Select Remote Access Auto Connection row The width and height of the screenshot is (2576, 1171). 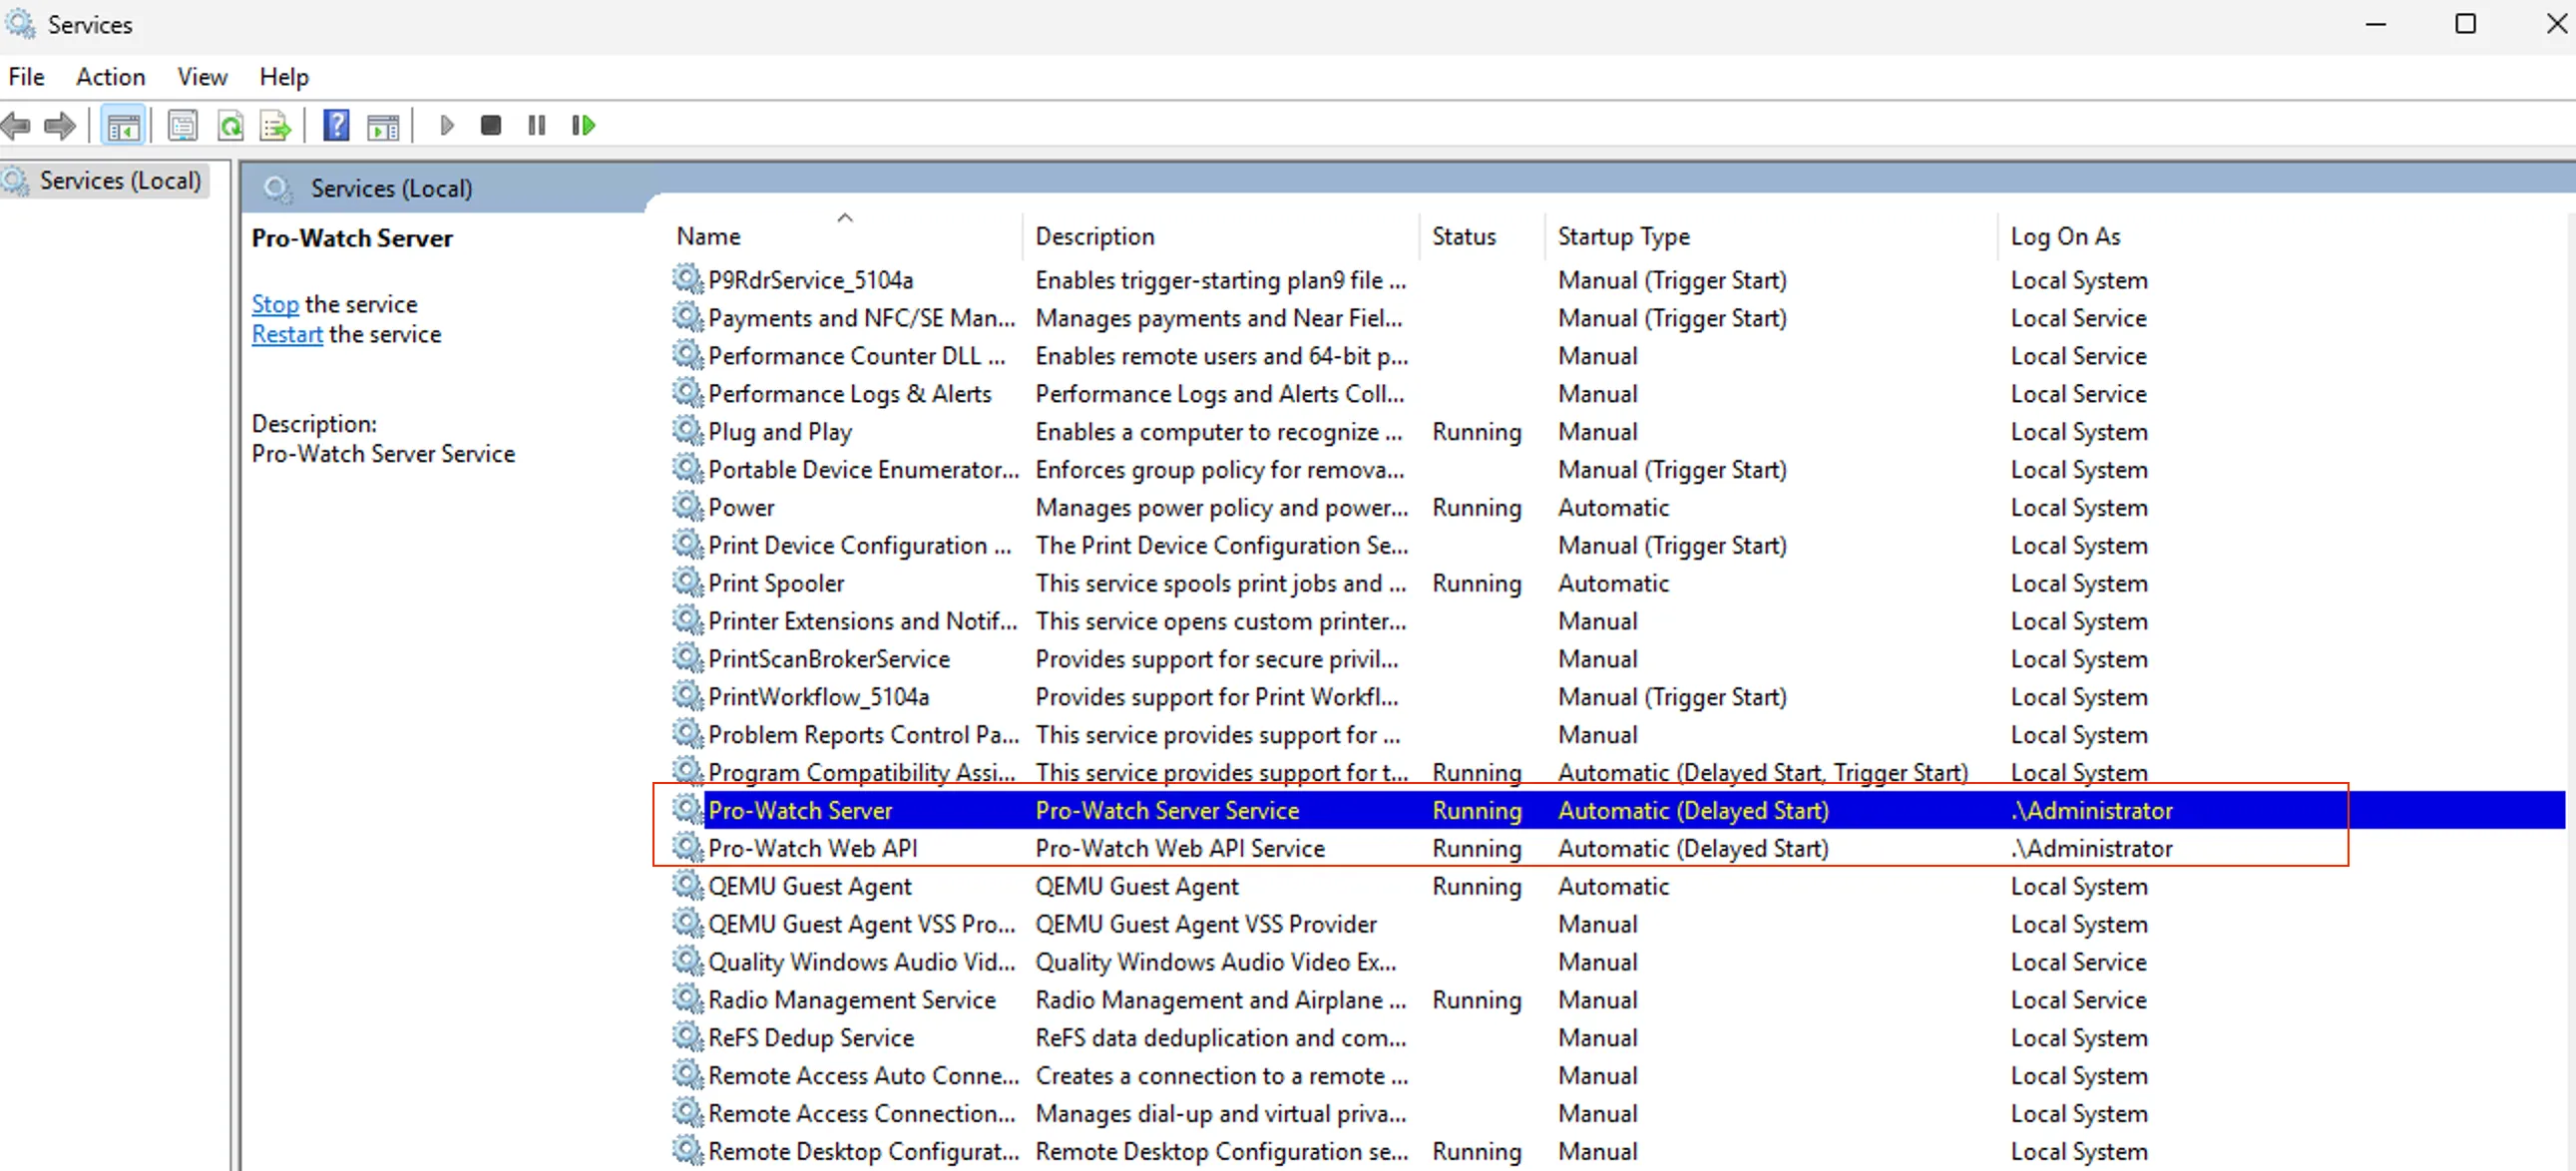[x=1616, y=1075]
